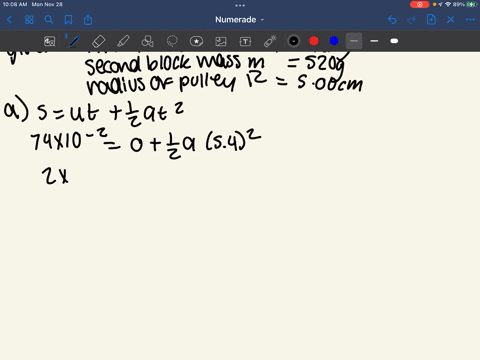Bookmark the current page
The height and width of the screenshot is (360, 480).
pyautogui.click(x=68, y=20)
